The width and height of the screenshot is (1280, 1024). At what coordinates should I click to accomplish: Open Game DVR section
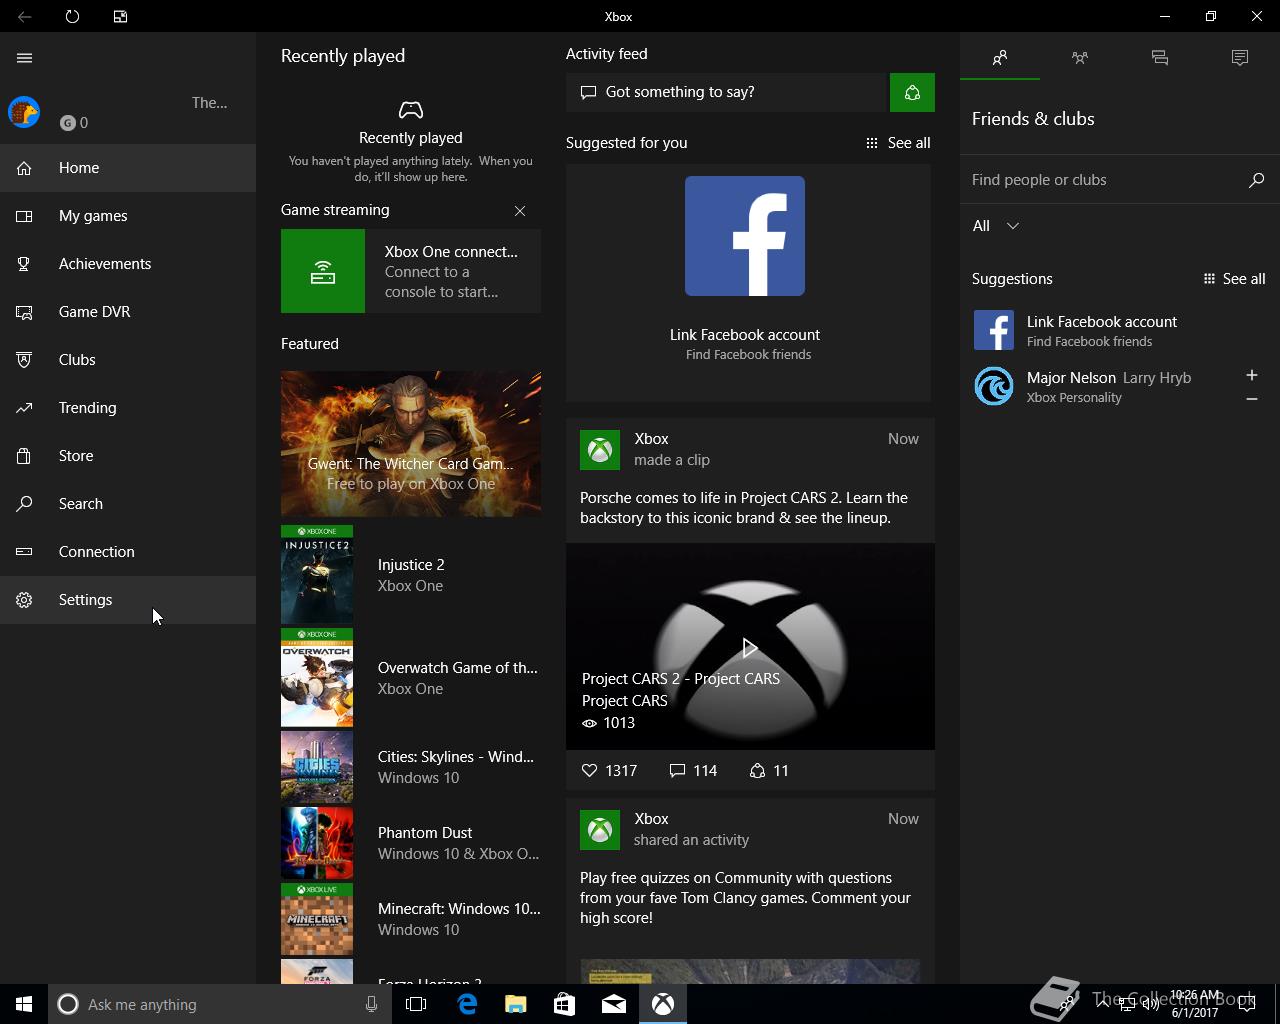[128, 312]
